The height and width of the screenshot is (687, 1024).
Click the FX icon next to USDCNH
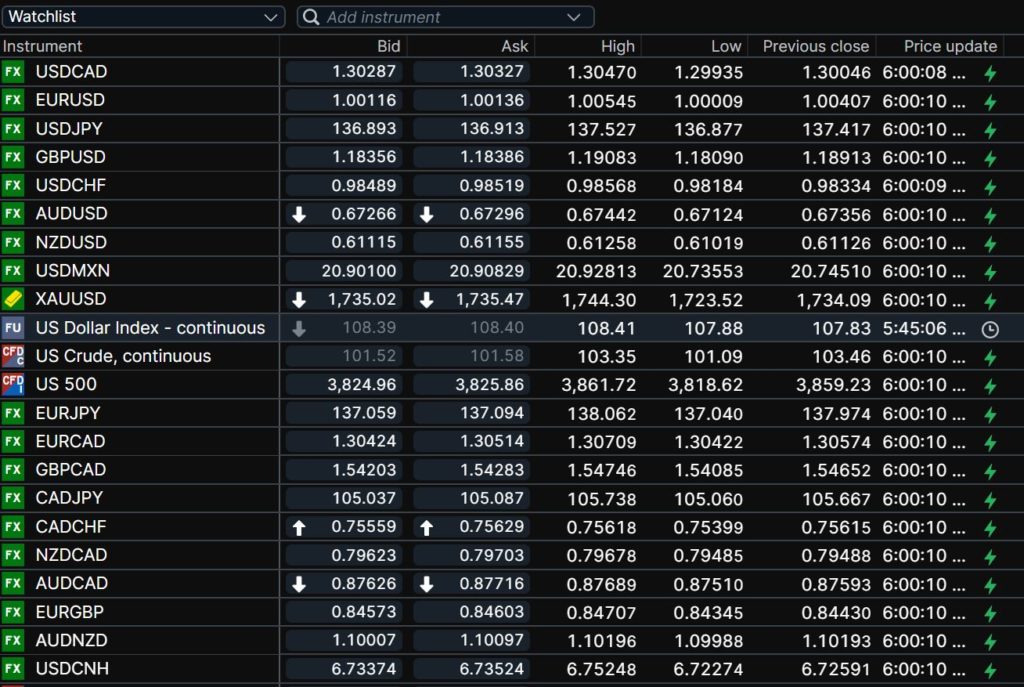(x=13, y=669)
